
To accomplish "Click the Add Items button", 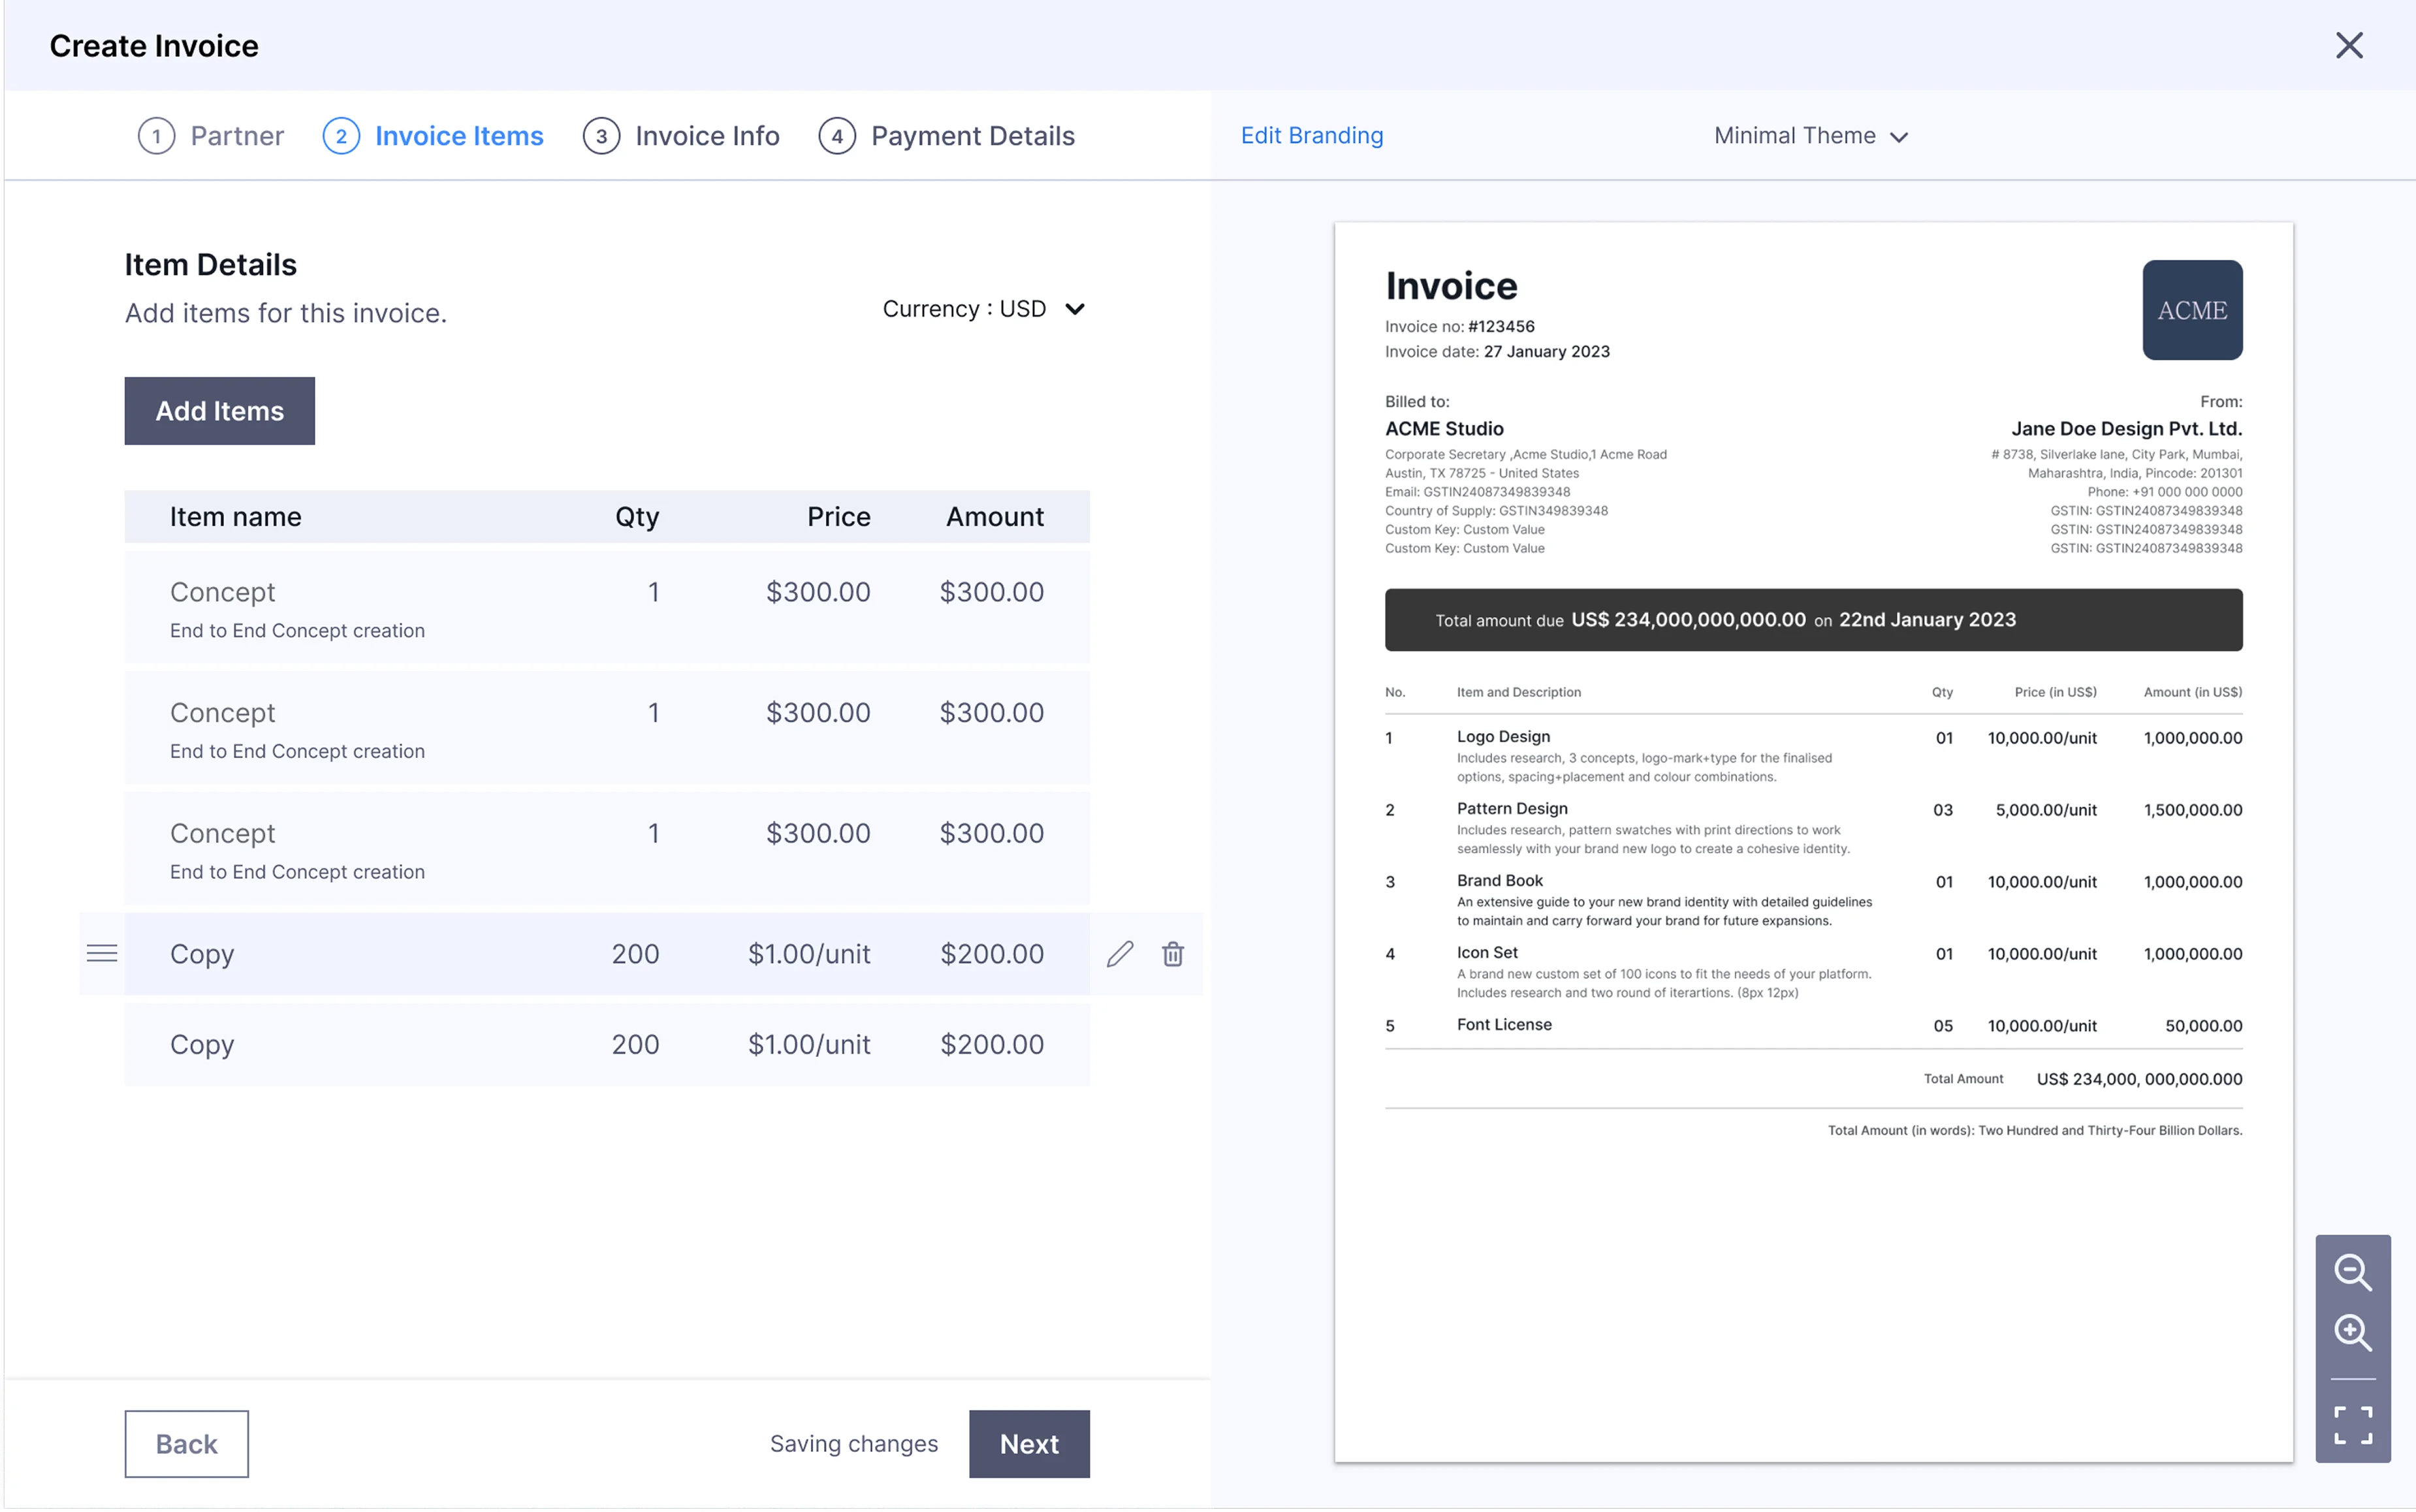I will click(219, 410).
